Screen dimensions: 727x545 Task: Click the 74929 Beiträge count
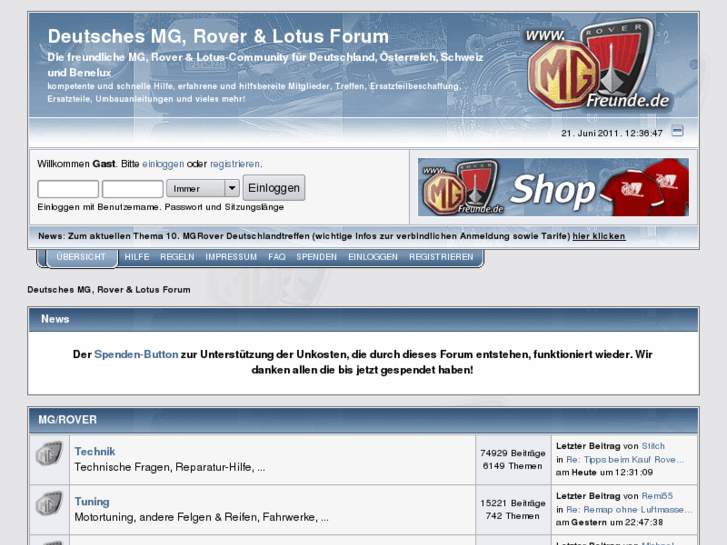point(513,453)
